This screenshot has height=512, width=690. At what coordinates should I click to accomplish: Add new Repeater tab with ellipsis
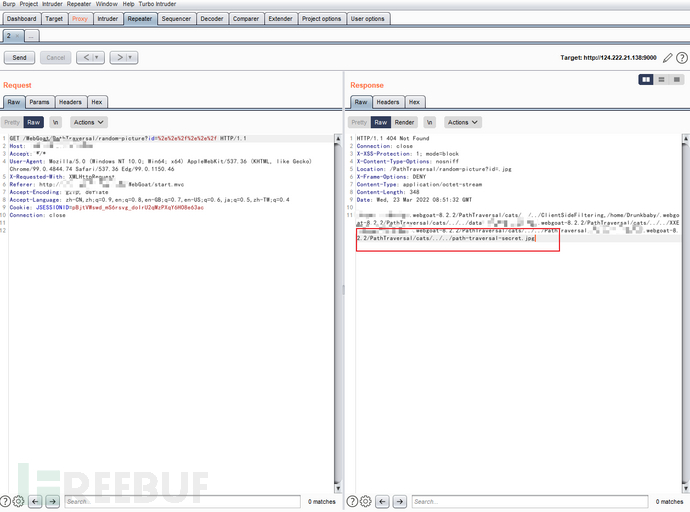[32, 36]
